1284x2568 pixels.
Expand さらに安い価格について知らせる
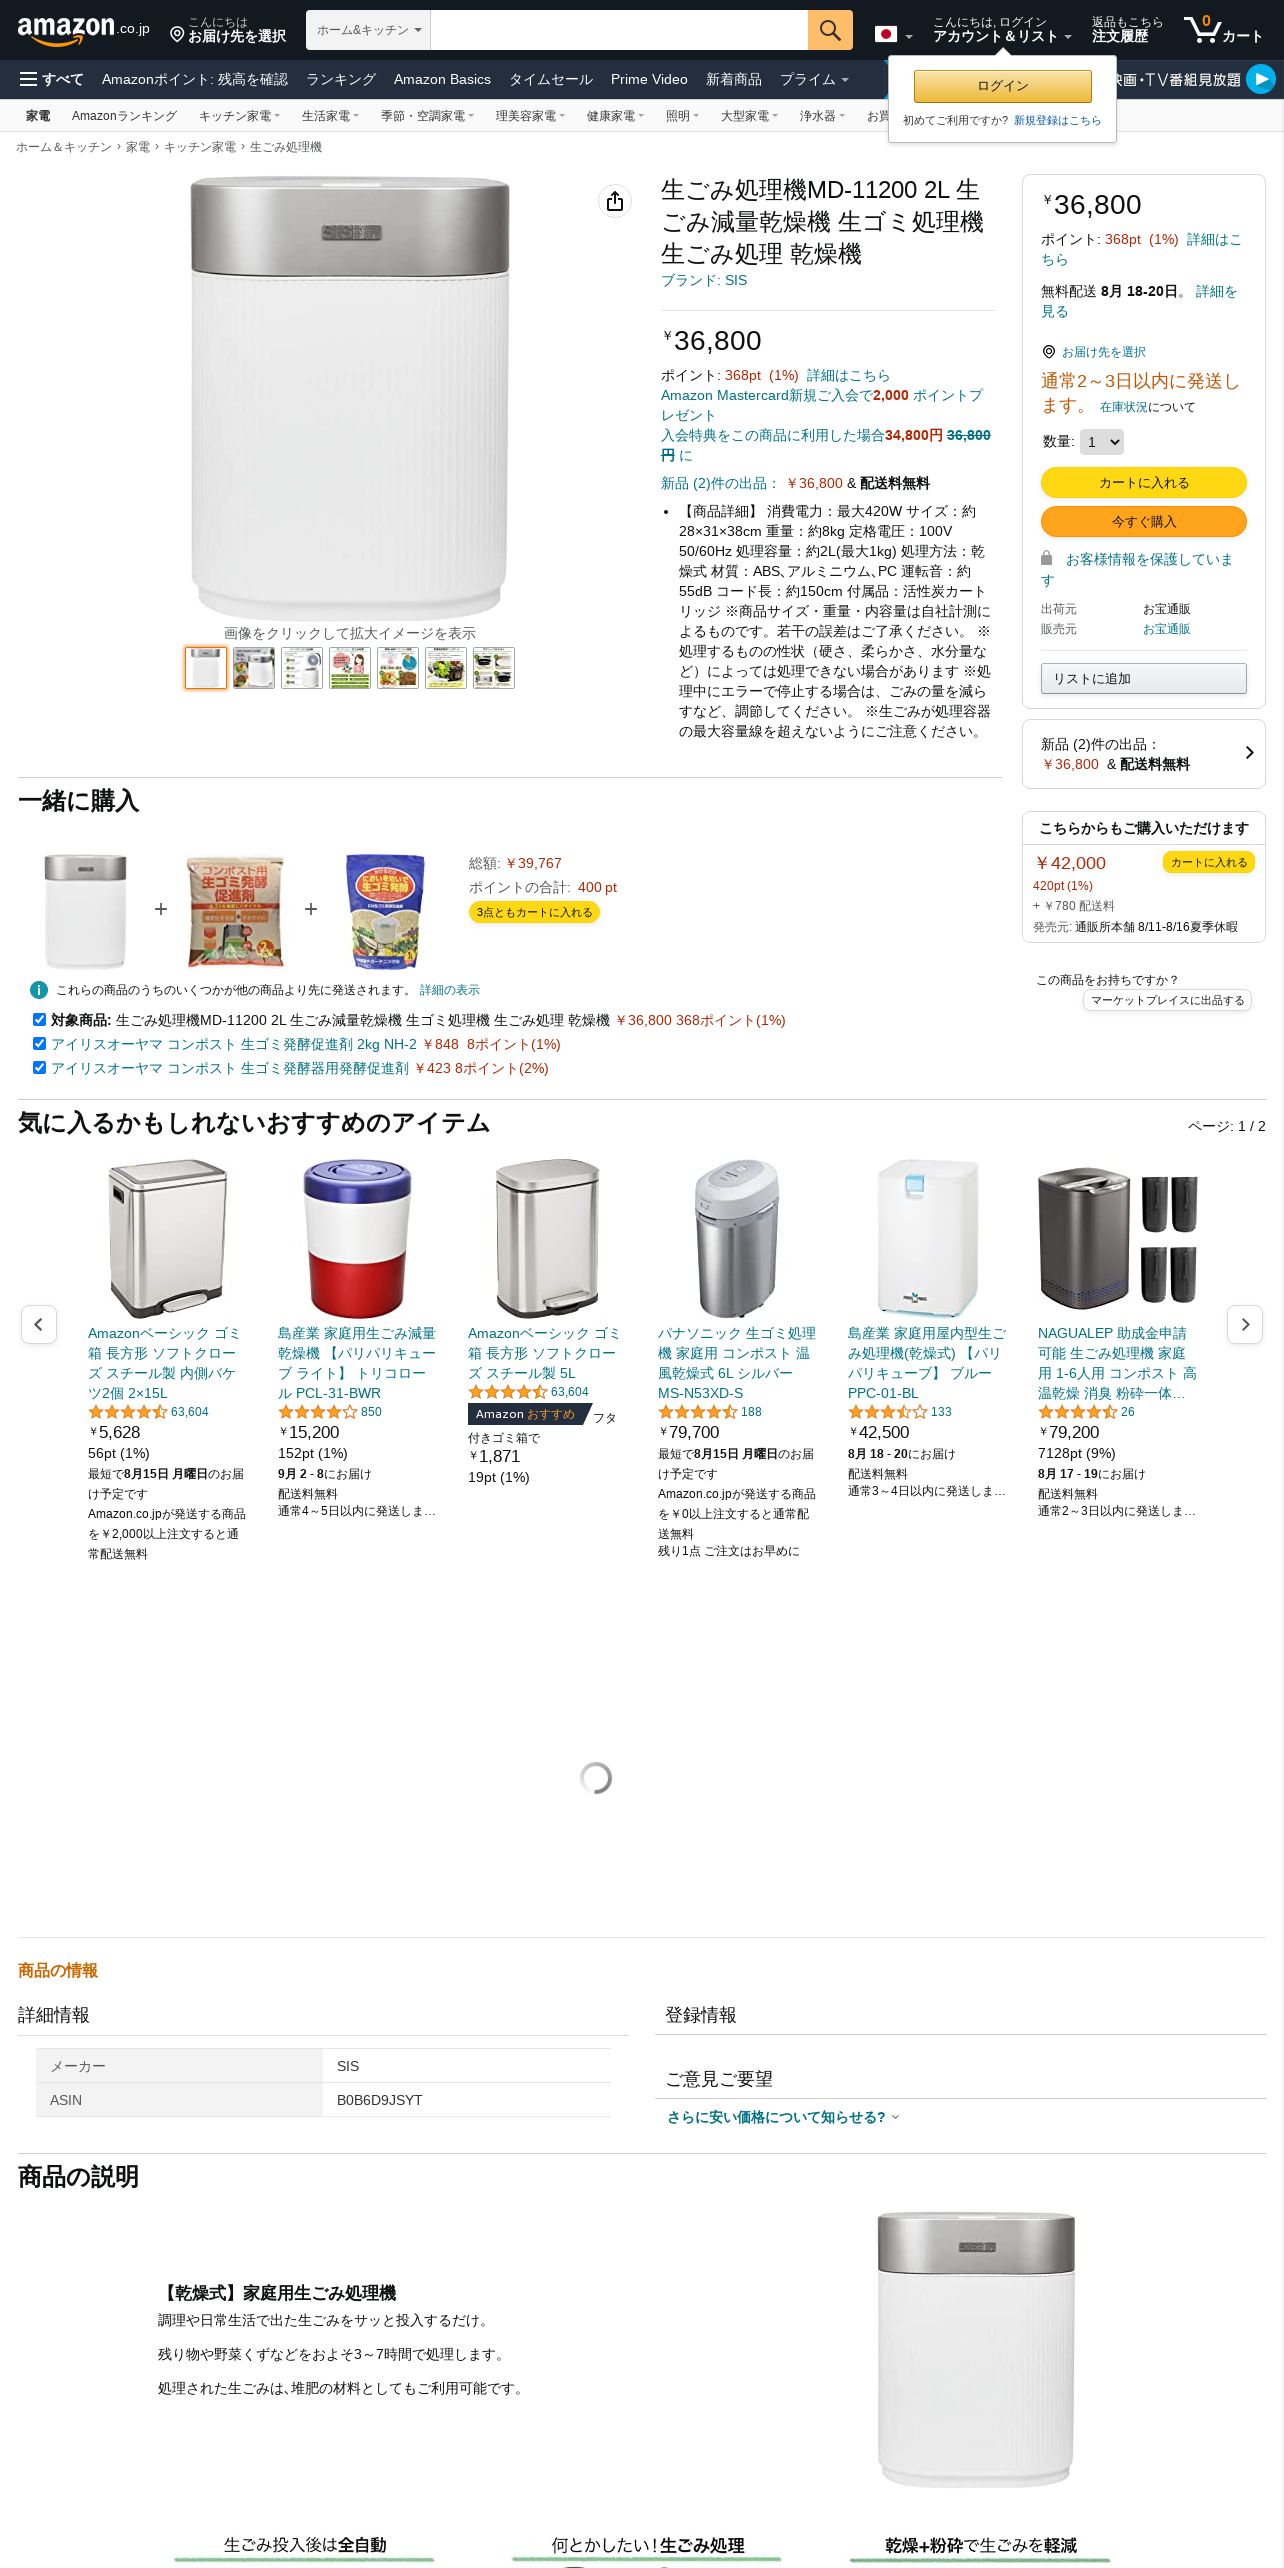coord(783,2117)
